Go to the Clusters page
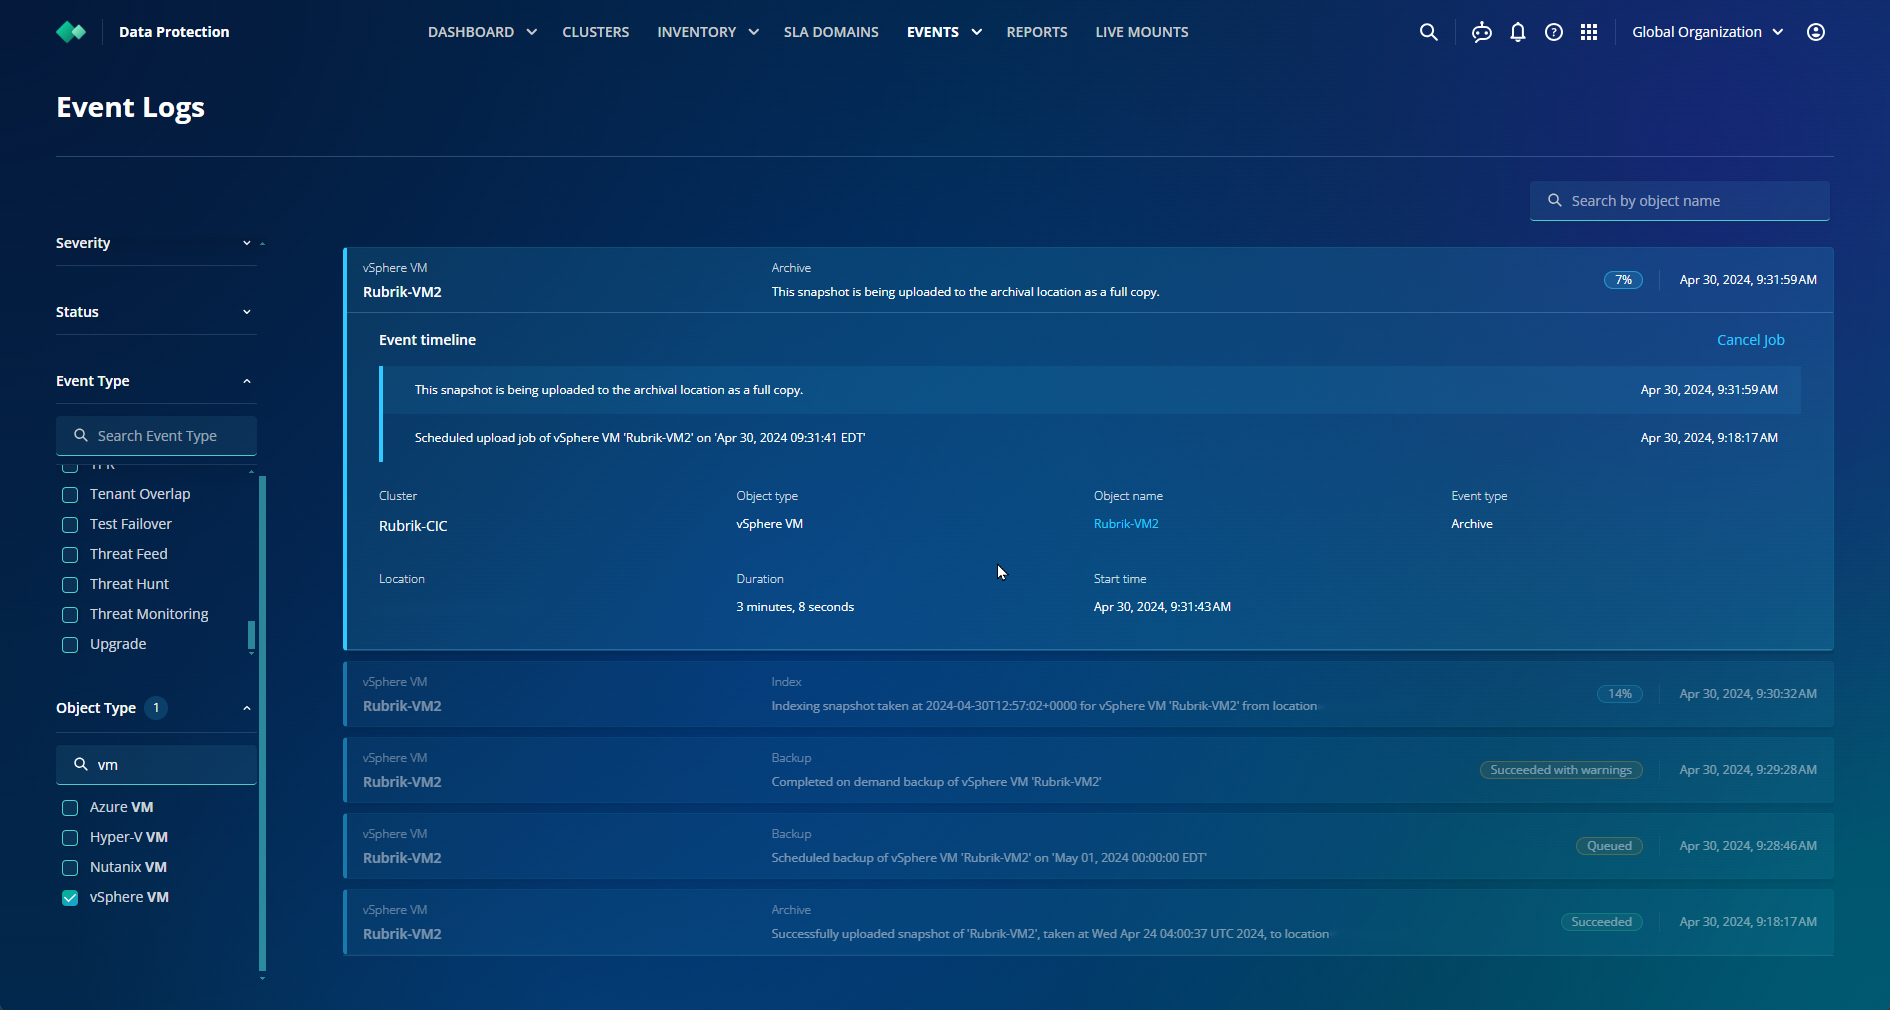Image resolution: width=1890 pixels, height=1010 pixels. pos(596,32)
